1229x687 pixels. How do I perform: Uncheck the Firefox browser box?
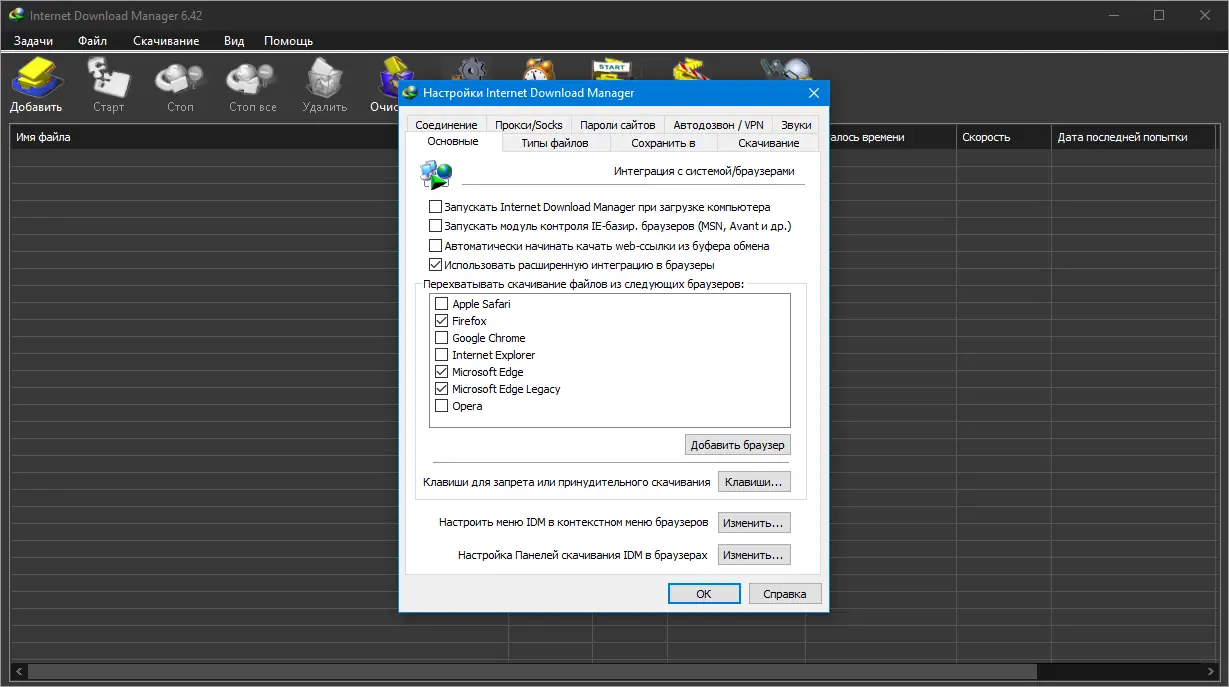coord(441,321)
